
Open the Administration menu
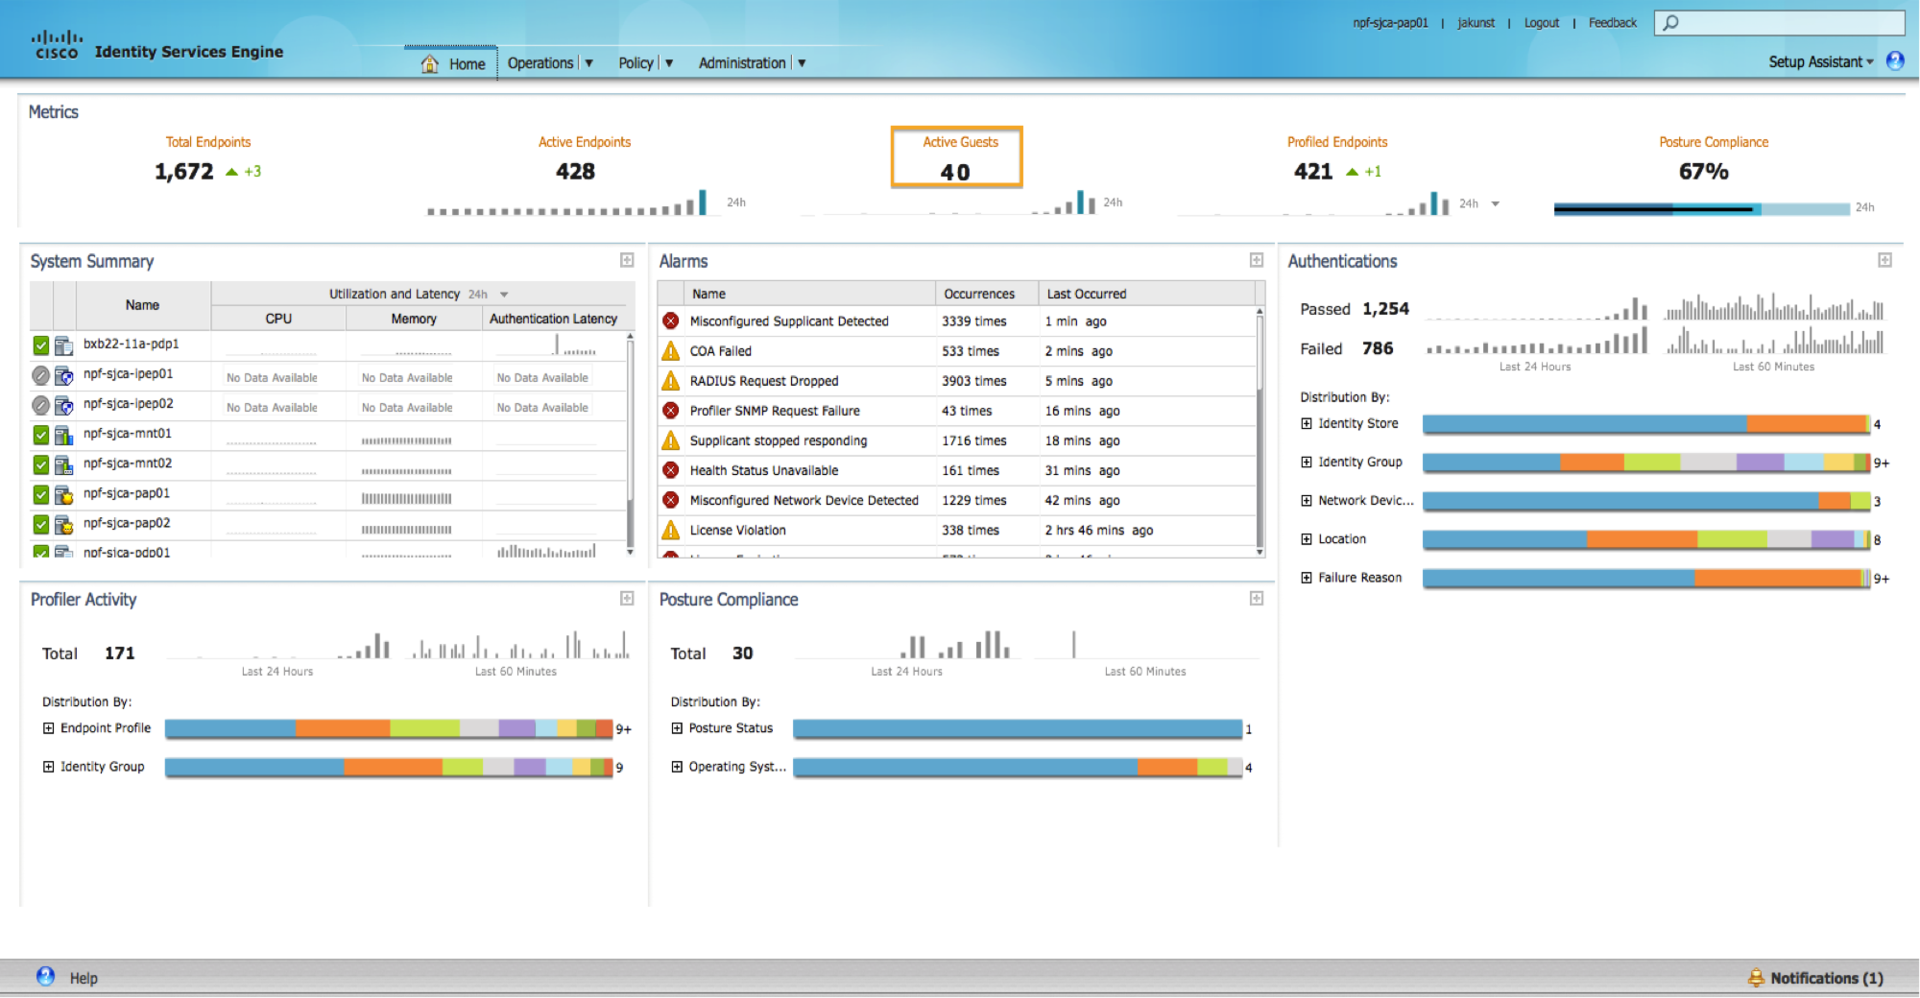(x=752, y=63)
